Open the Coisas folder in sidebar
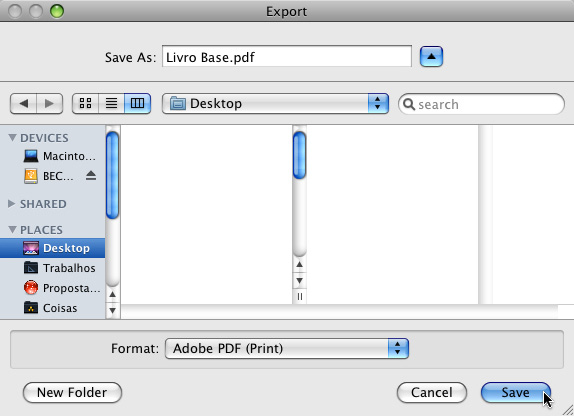Screen dimensions: 574x416 [x=51, y=308]
